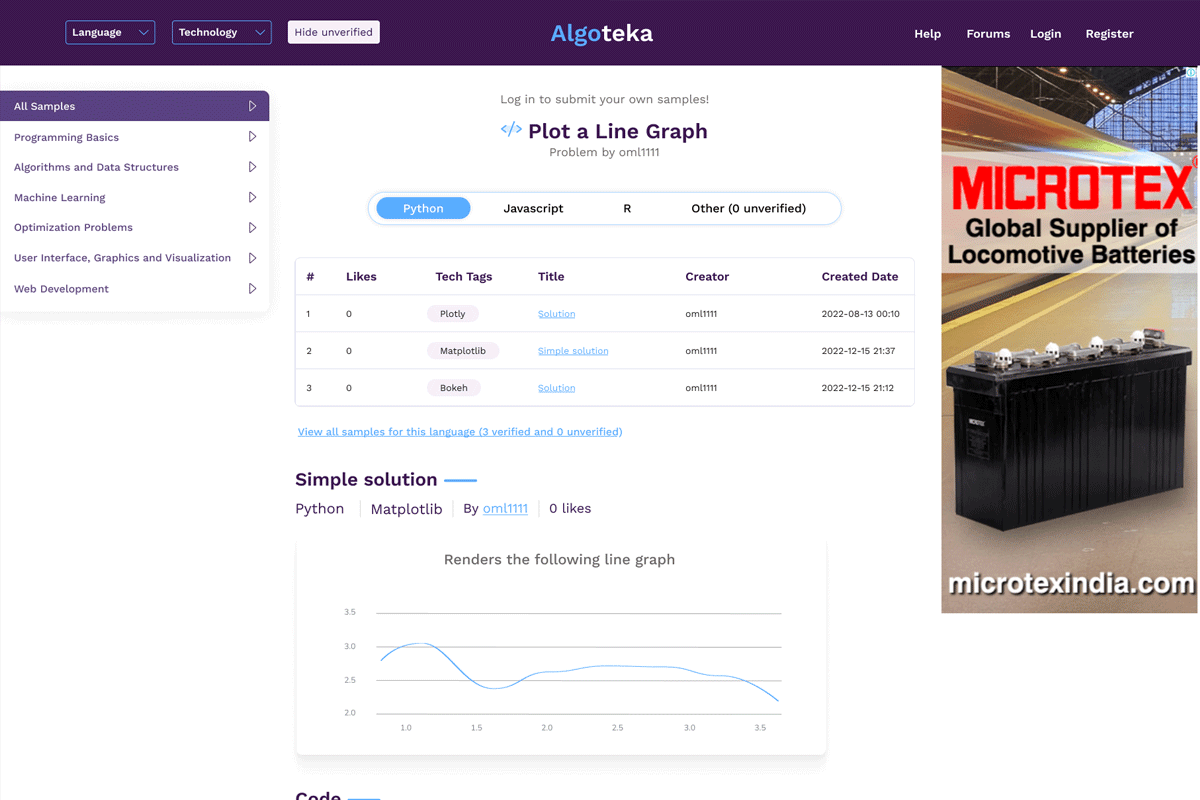Open the Language dropdown
The height and width of the screenshot is (800, 1200).
110,33
